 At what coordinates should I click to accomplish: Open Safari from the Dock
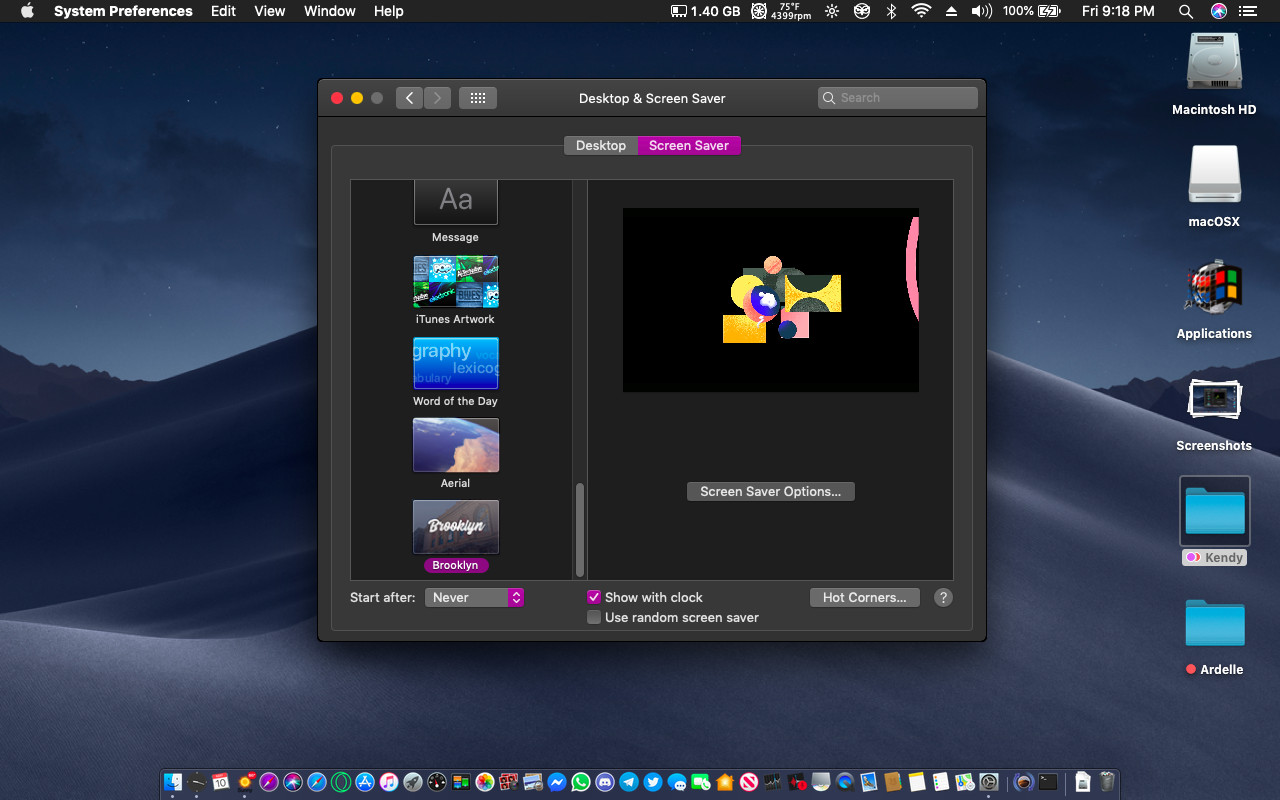coord(317,782)
